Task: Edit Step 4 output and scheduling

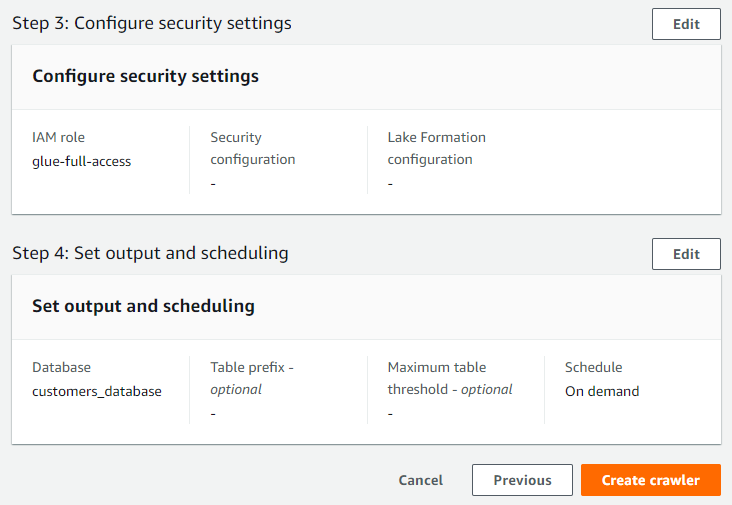Action: coord(686,254)
